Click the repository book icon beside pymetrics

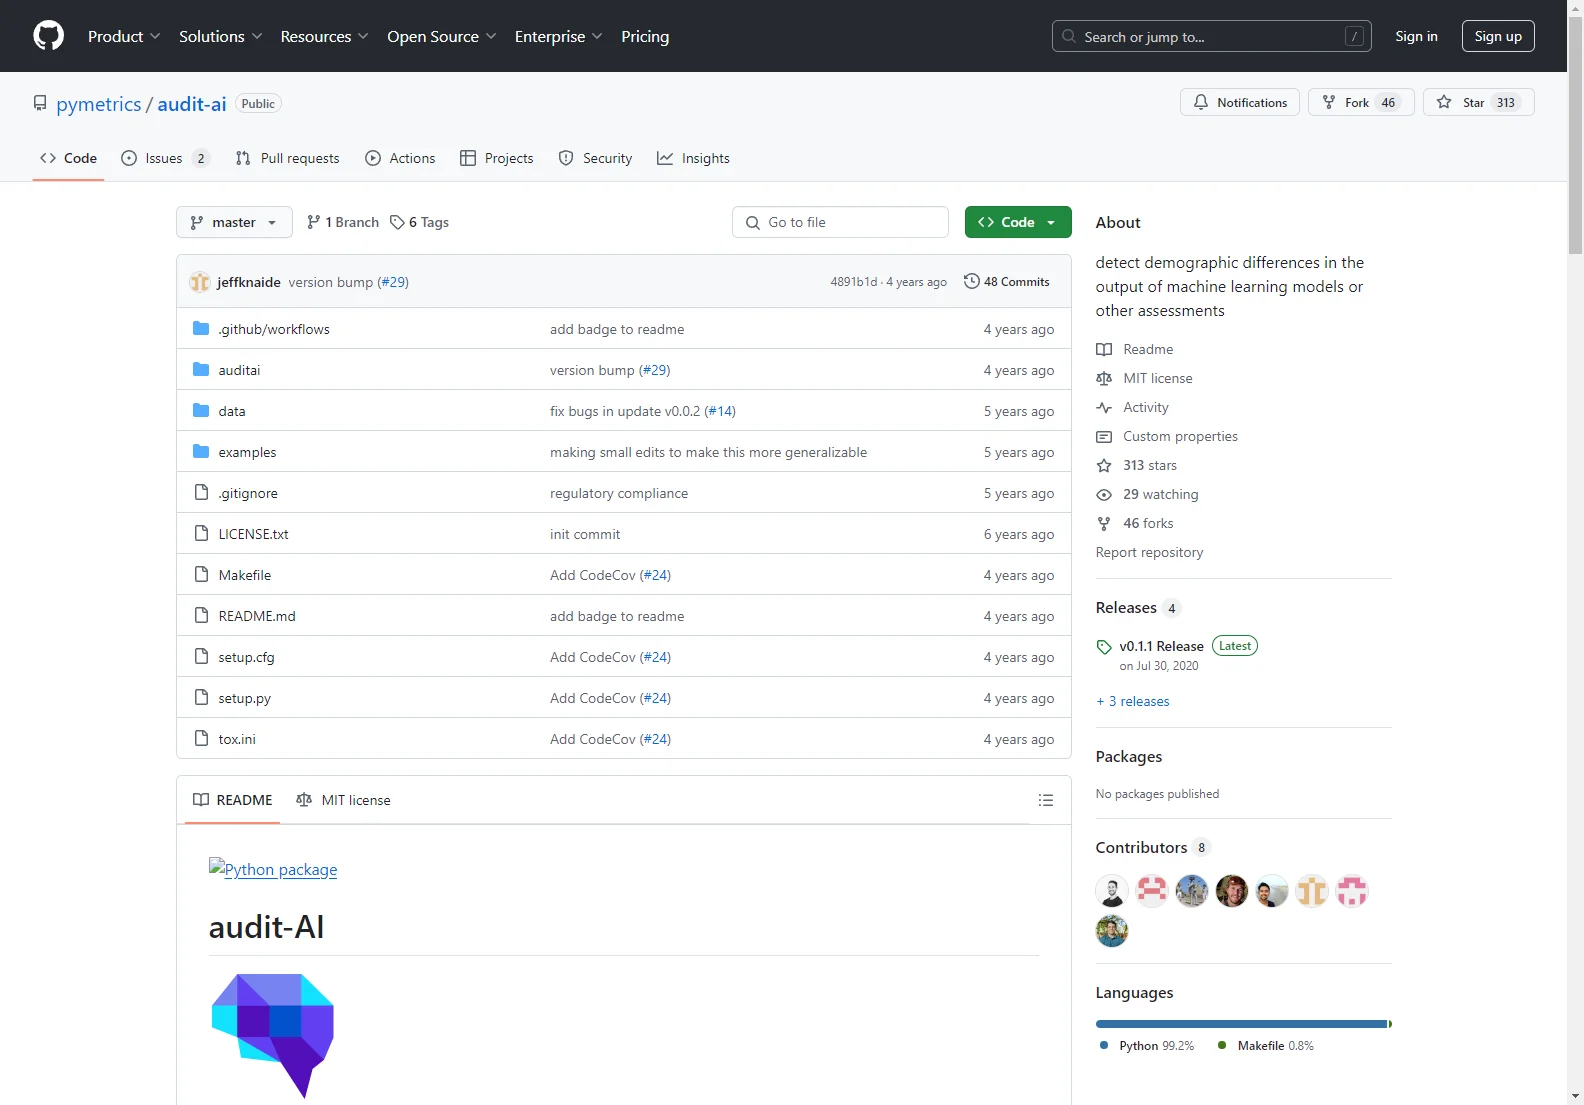coord(40,103)
